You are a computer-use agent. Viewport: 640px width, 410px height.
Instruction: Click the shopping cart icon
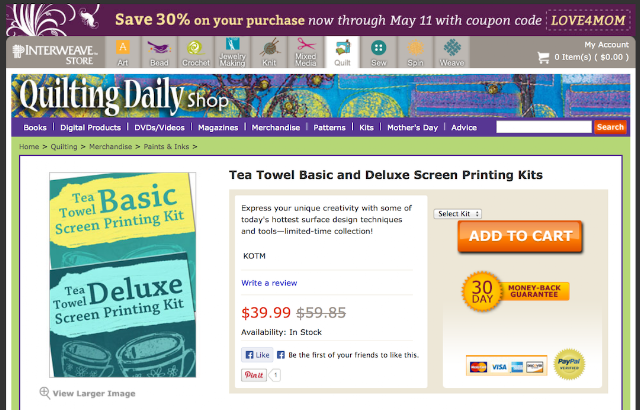543,57
